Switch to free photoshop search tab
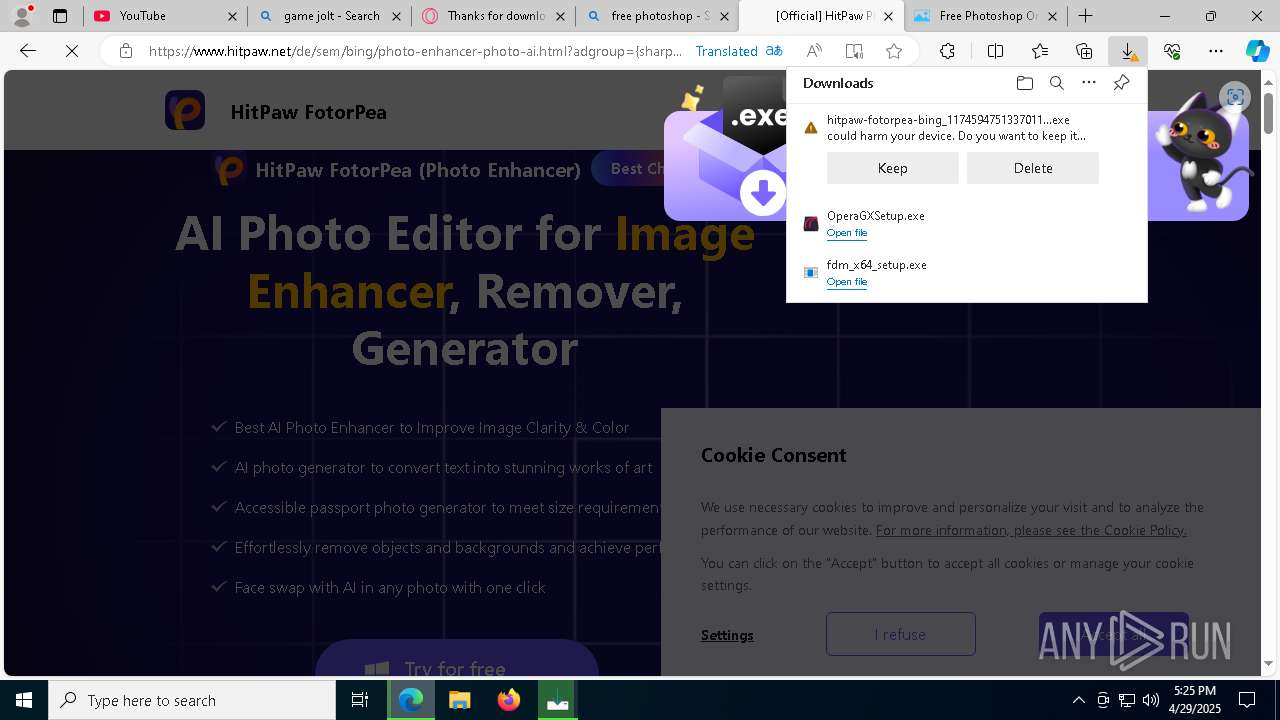The height and width of the screenshot is (720, 1280). point(658,16)
